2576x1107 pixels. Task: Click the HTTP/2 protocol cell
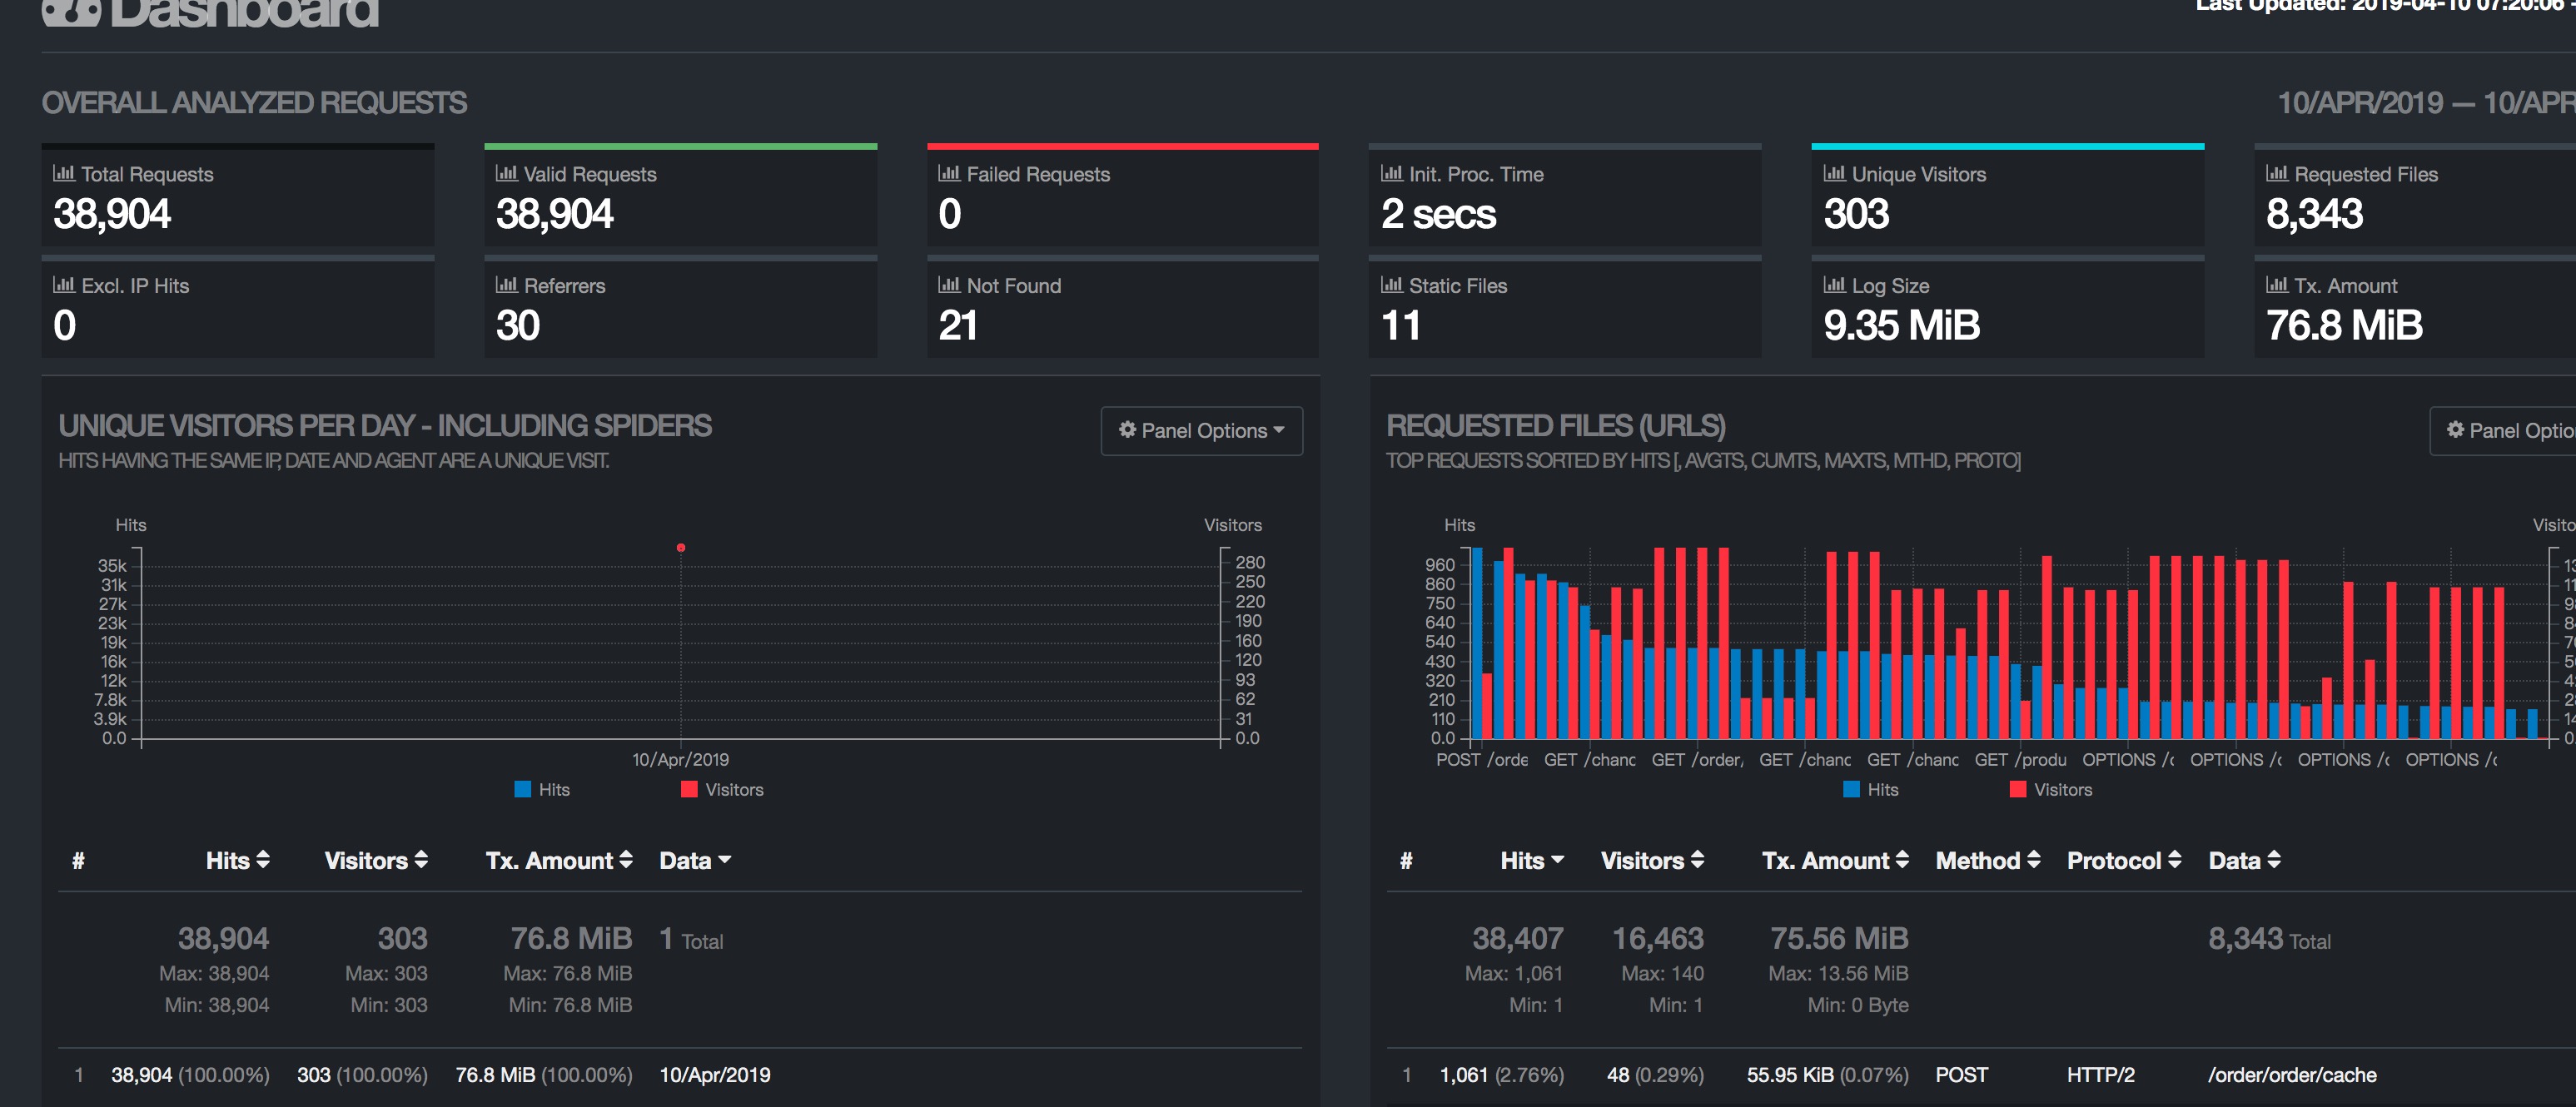[2100, 1075]
